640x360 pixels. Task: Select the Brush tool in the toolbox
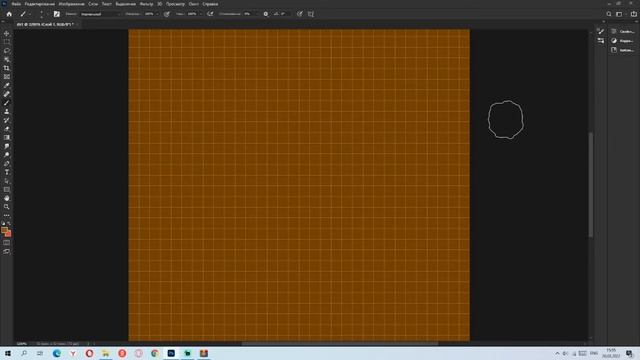[x=7, y=103]
